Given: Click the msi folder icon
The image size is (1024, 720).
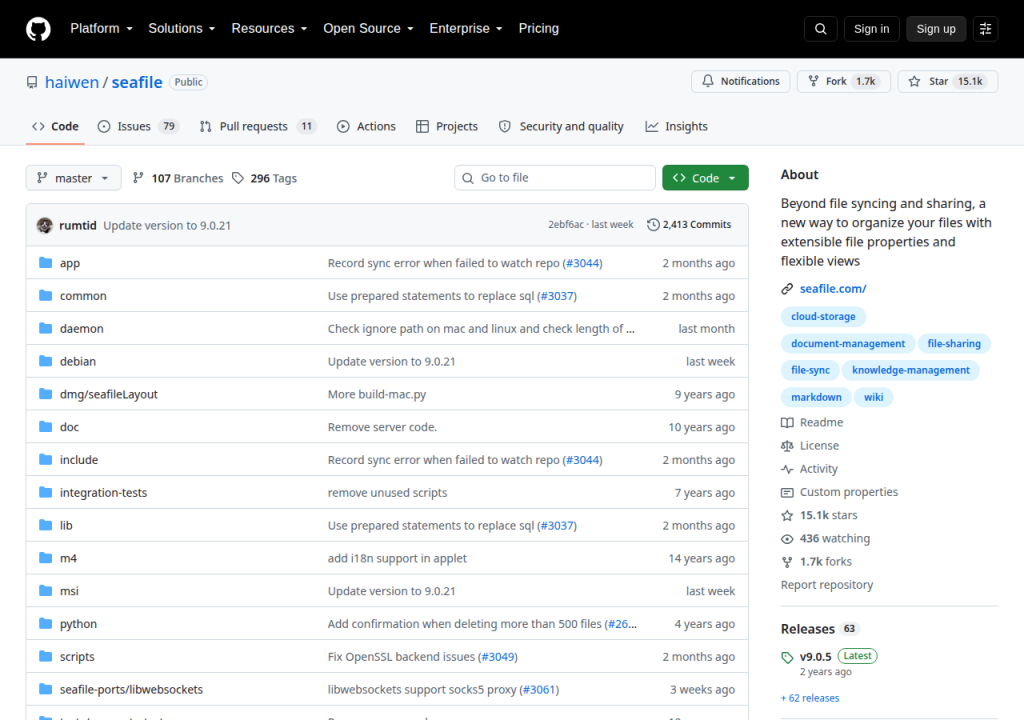Looking at the screenshot, I should (x=45, y=591).
